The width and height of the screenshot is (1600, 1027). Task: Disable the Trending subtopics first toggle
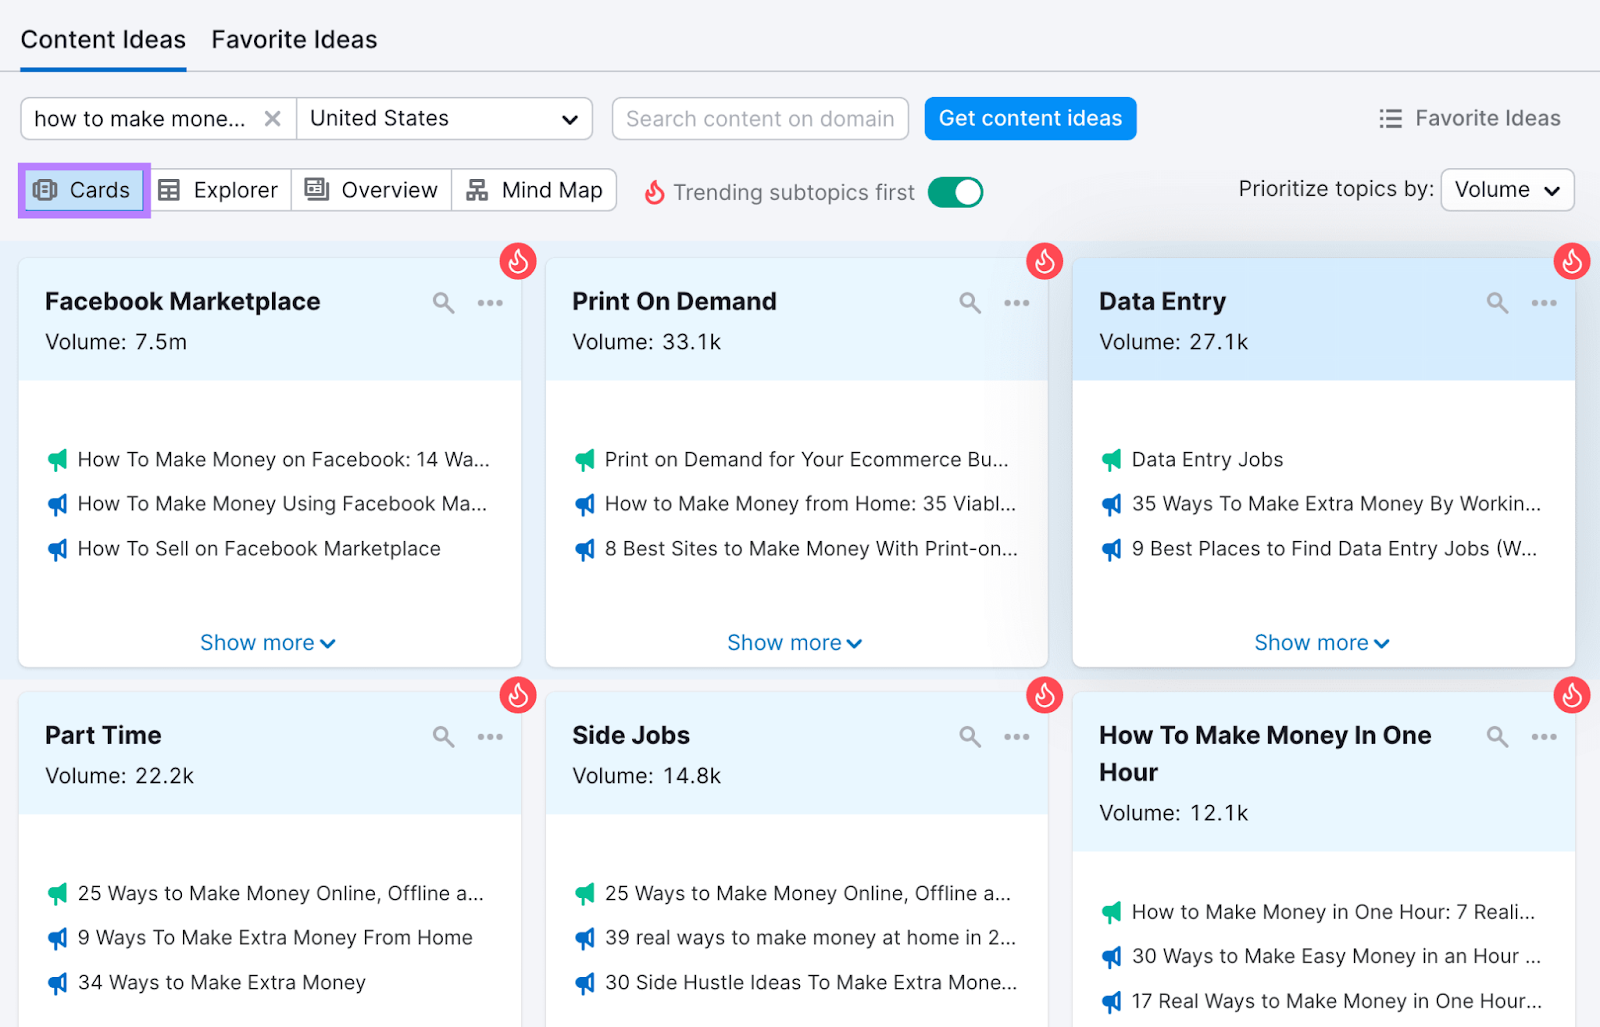[x=954, y=192]
